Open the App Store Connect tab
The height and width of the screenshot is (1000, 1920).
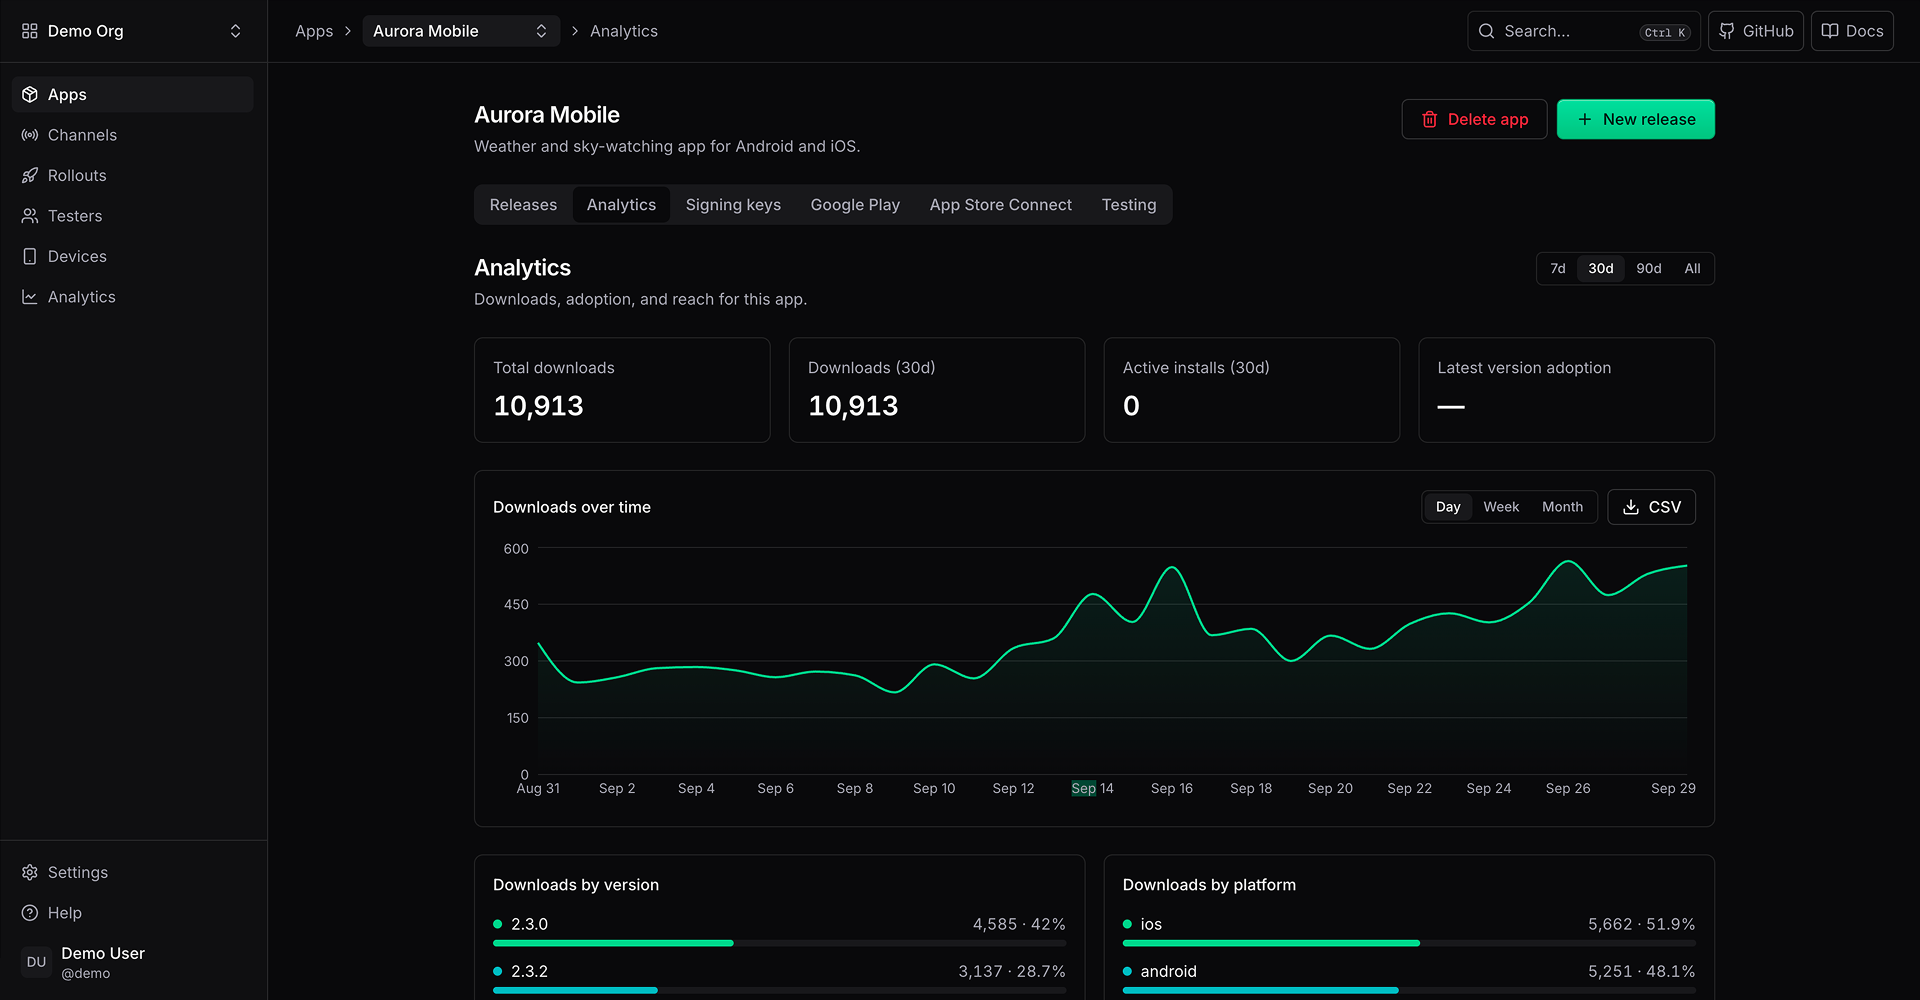(1001, 205)
